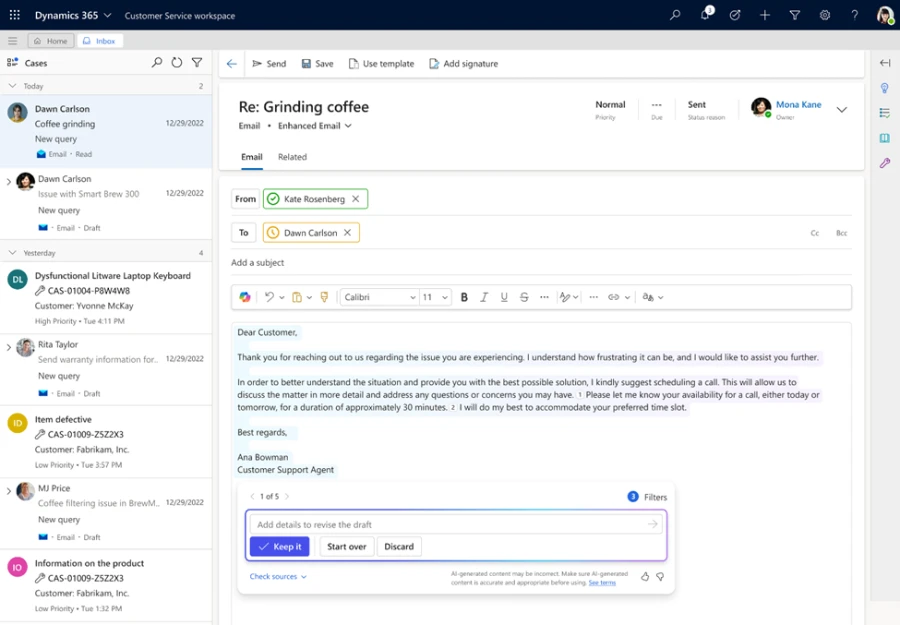Underline the selected email text
This screenshot has height=625, width=900.
(x=504, y=297)
